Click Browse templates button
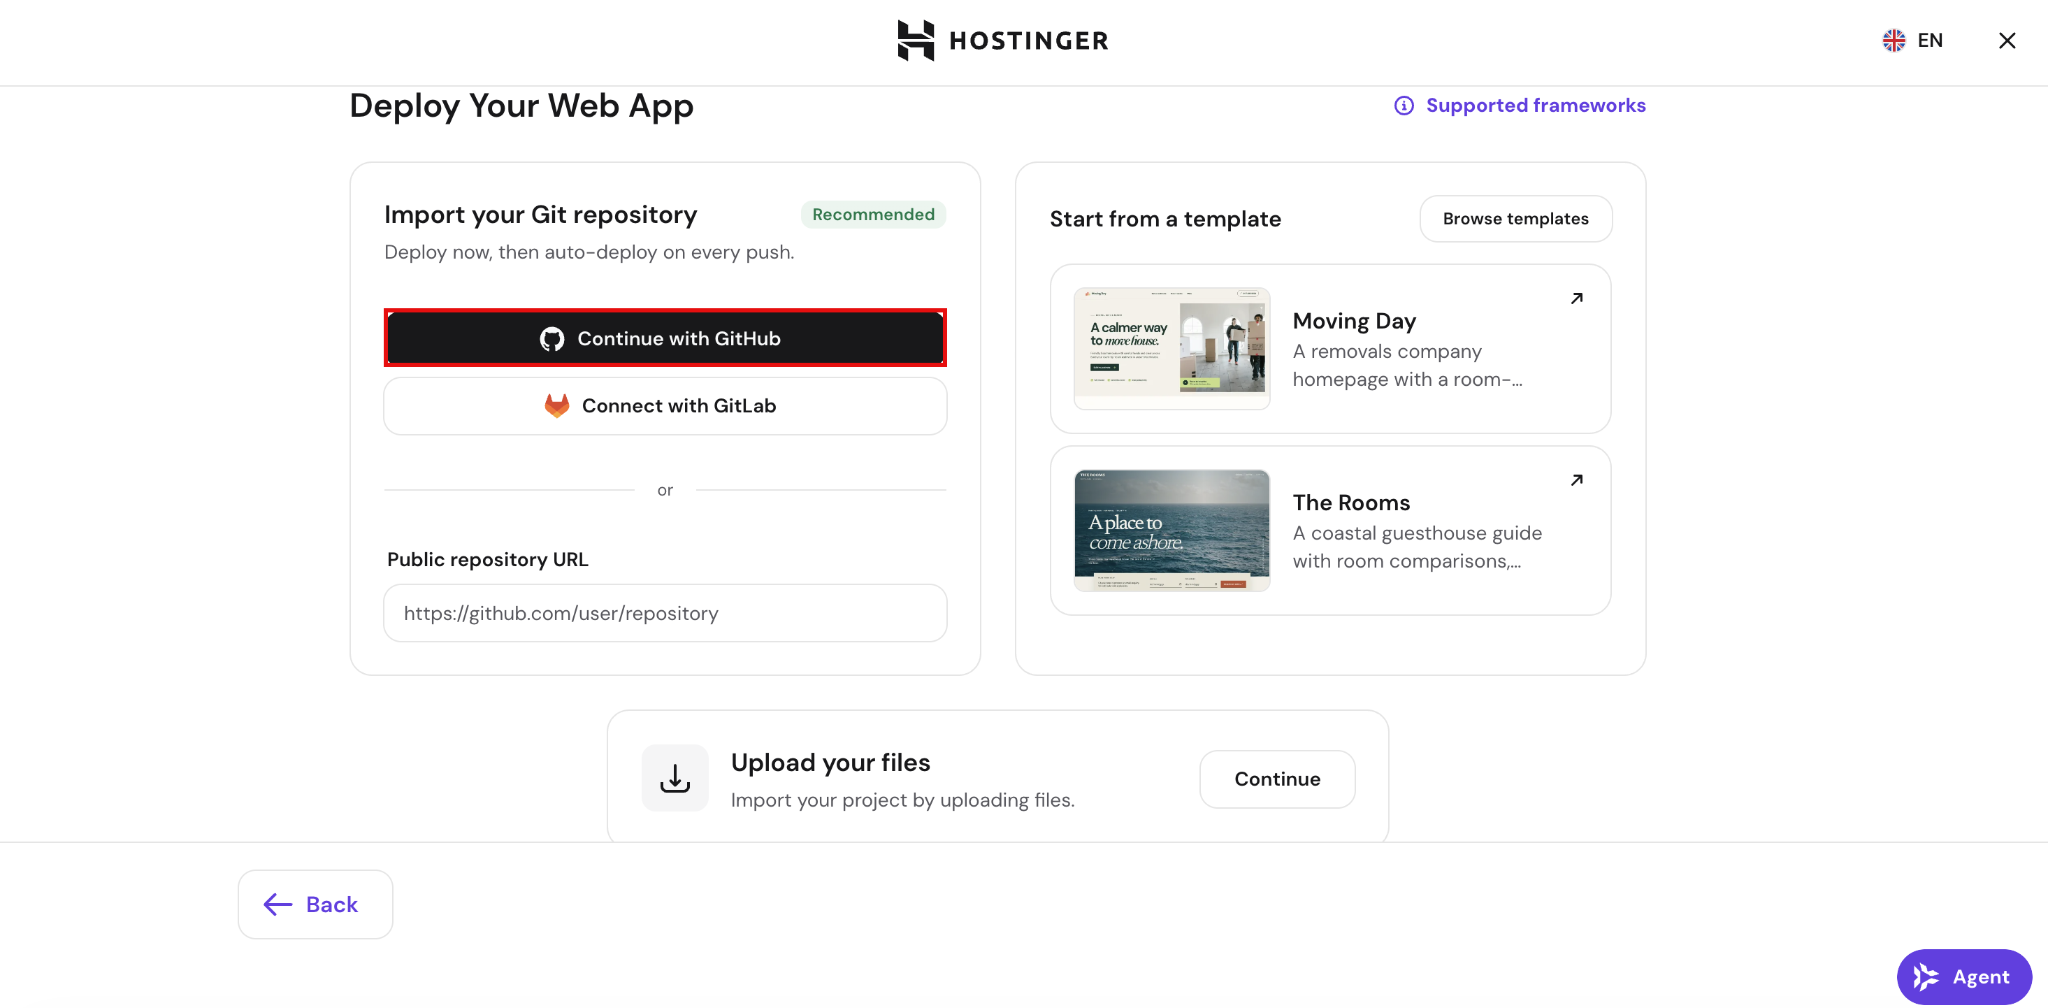This screenshot has width=2048, height=1008. point(1516,219)
